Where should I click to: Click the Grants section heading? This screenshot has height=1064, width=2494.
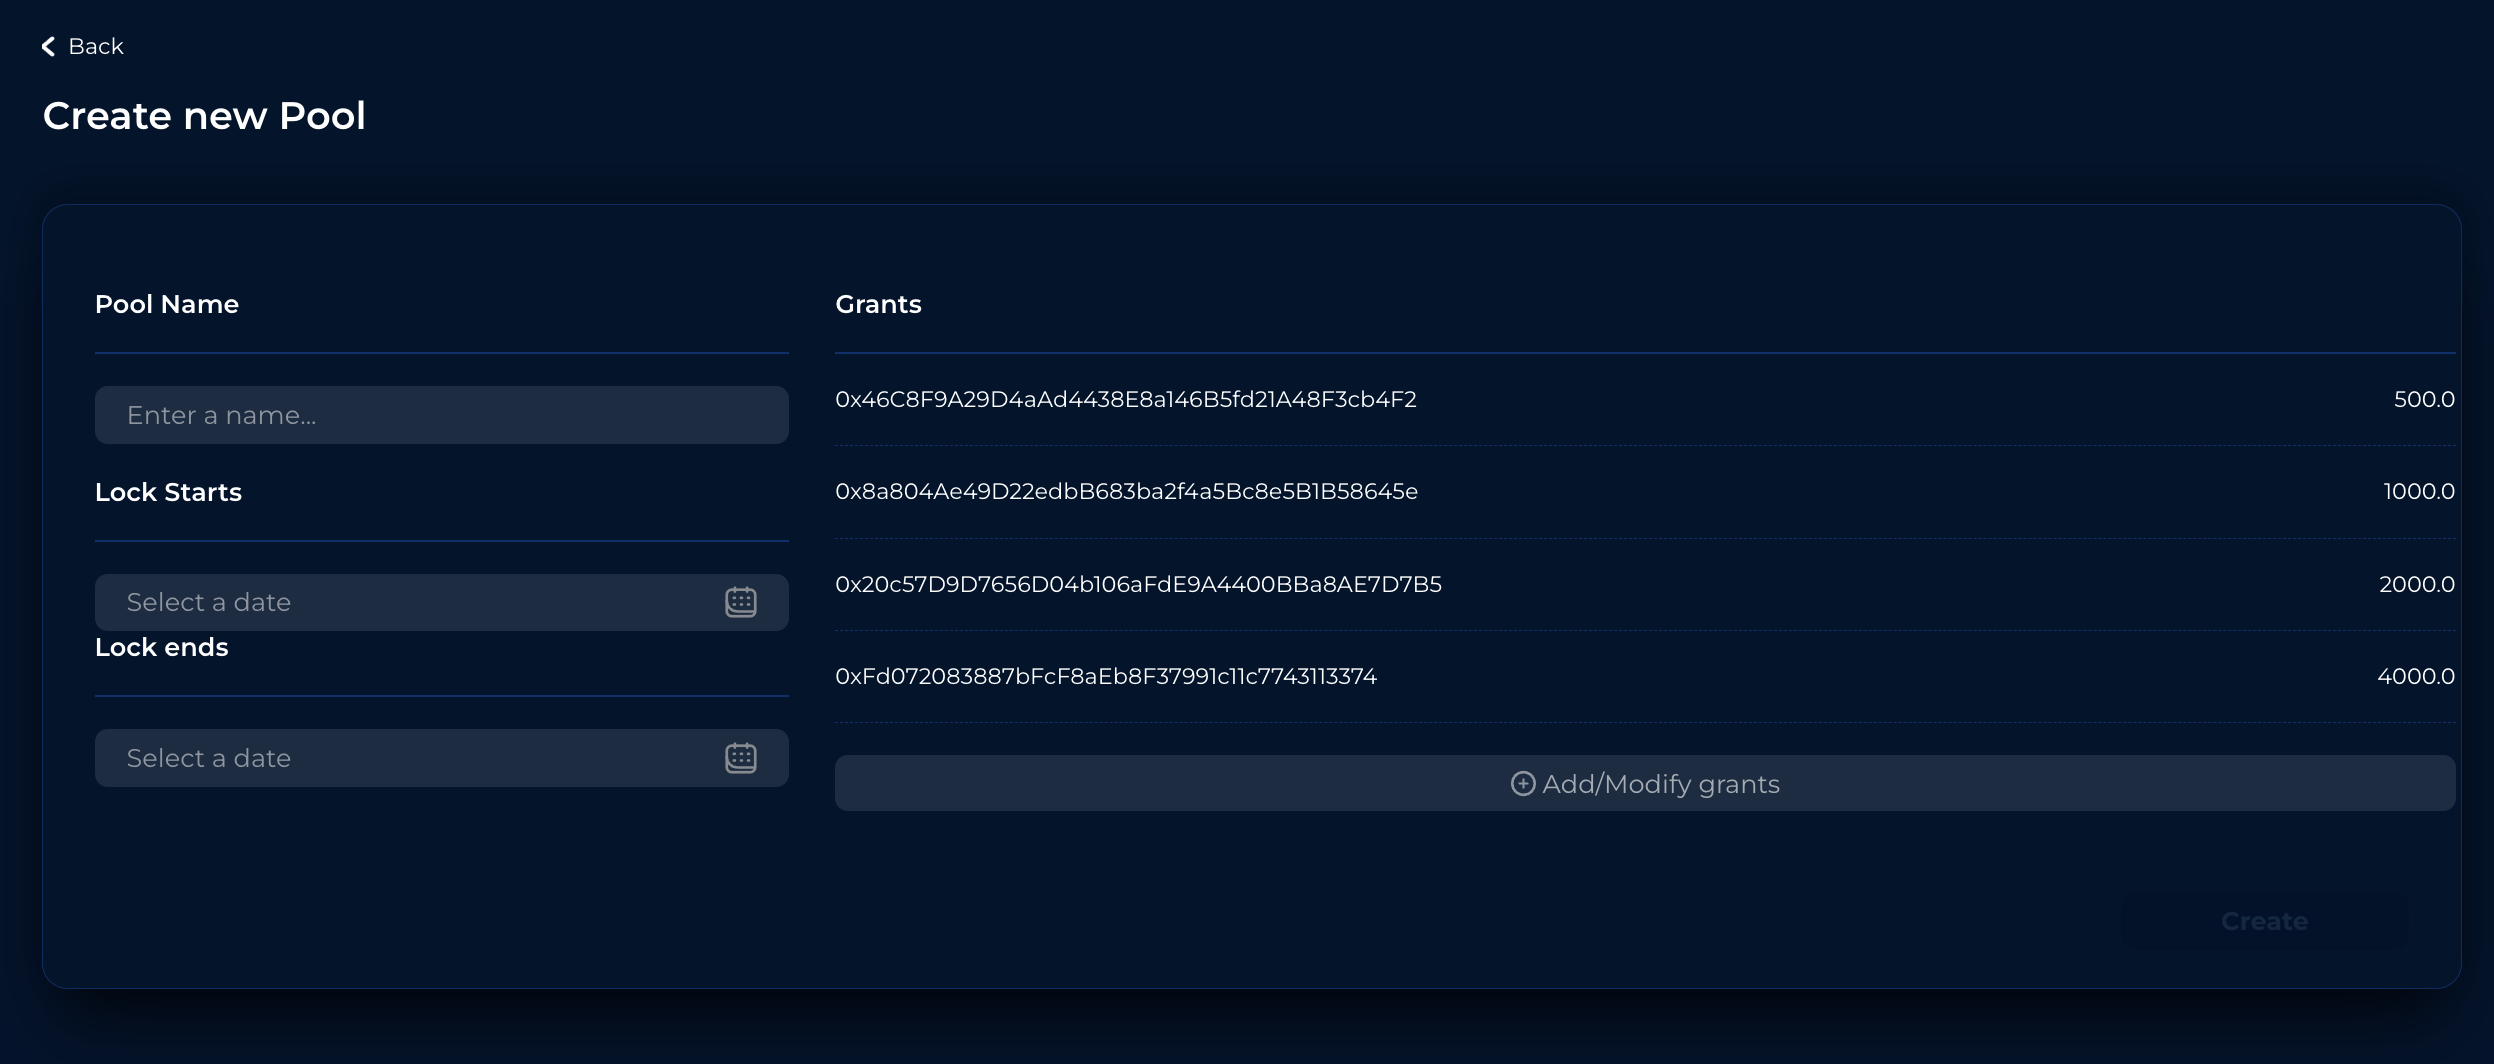click(x=878, y=305)
